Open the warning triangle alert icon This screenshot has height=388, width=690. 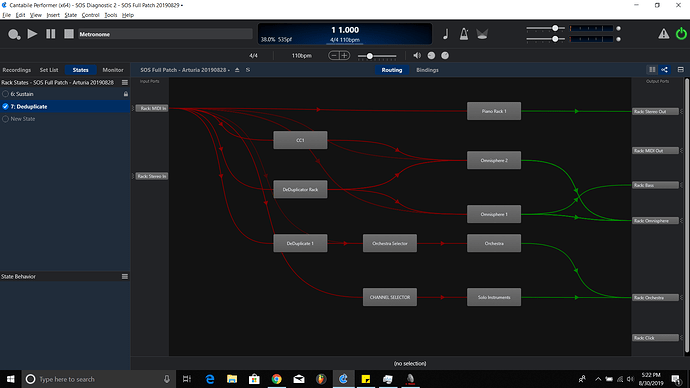click(x=664, y=34)
